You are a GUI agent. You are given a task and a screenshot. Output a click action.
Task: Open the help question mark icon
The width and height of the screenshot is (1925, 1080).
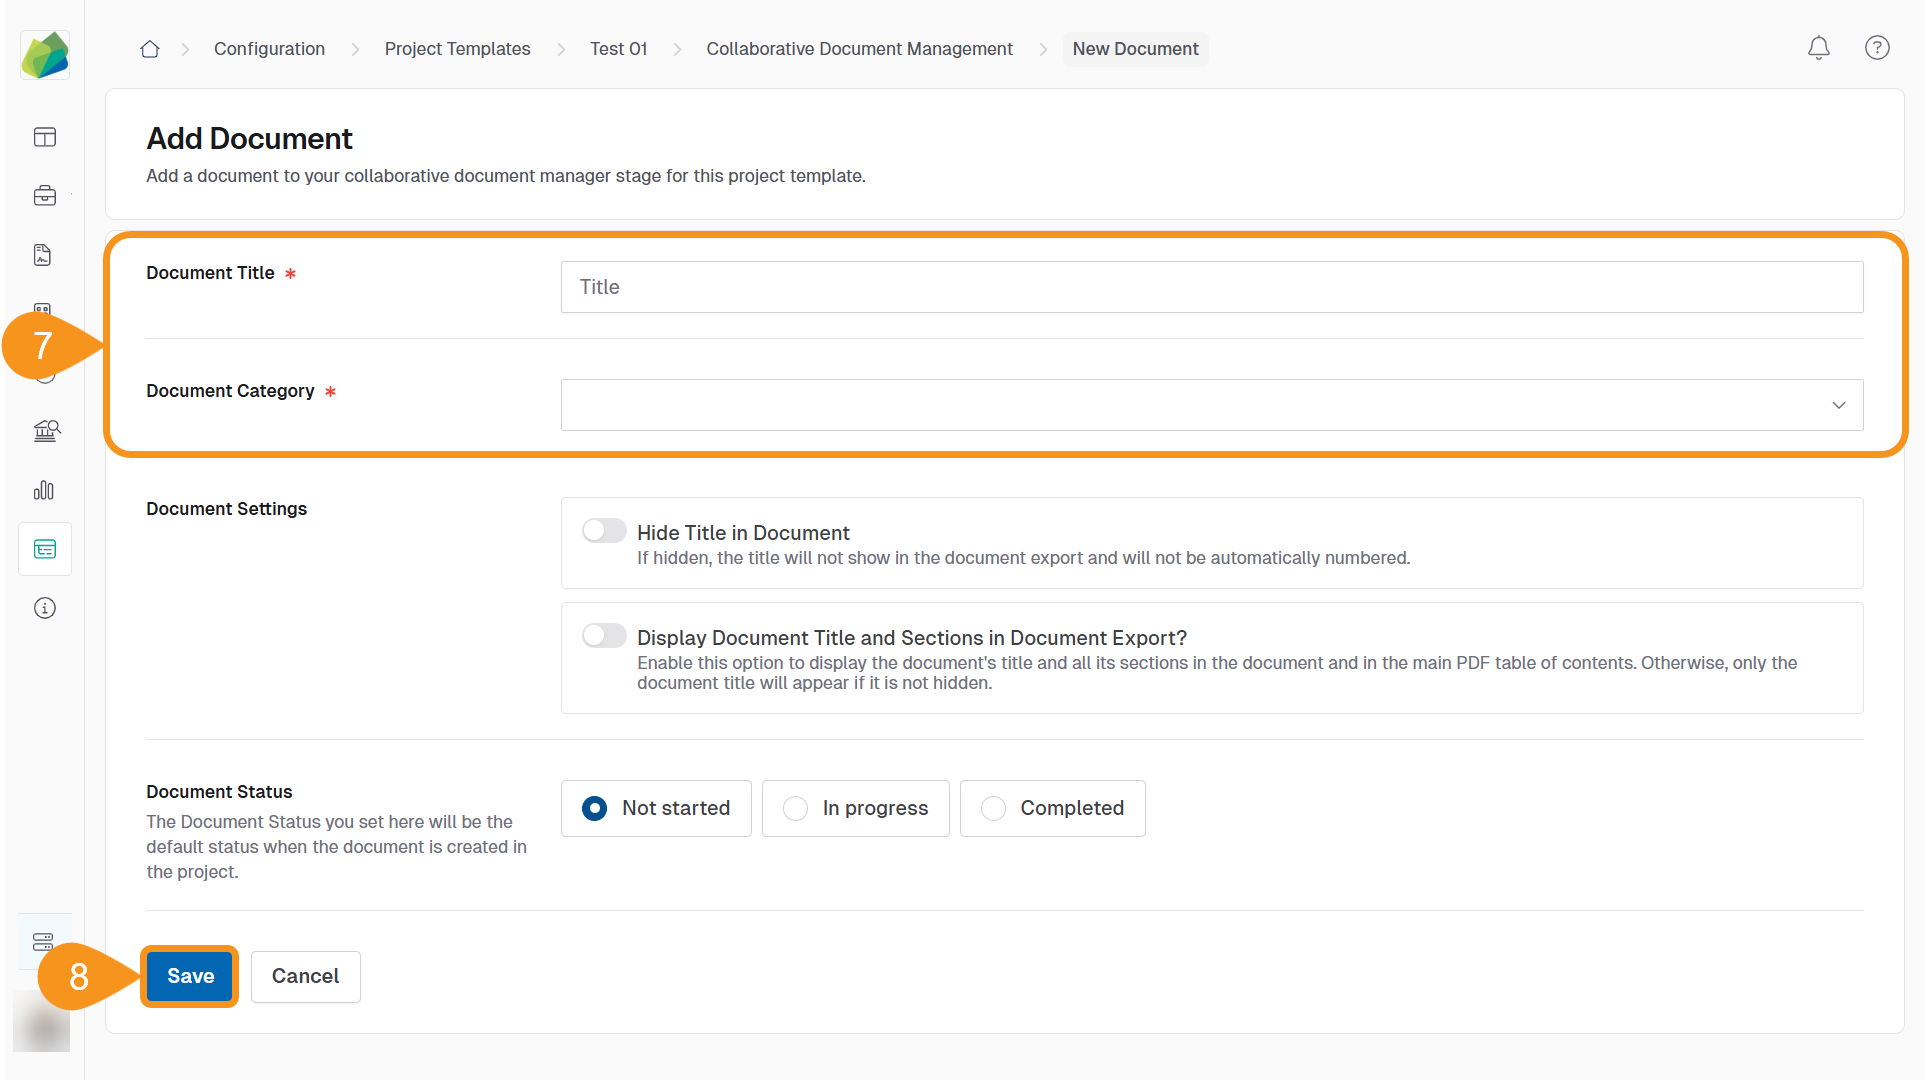(1876, 48)
